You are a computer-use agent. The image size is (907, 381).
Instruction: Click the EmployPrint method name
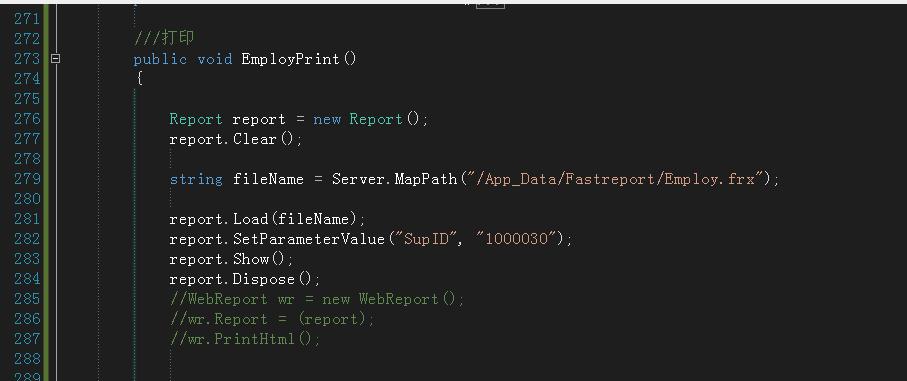pyautogui.click(x=290, y=59)
